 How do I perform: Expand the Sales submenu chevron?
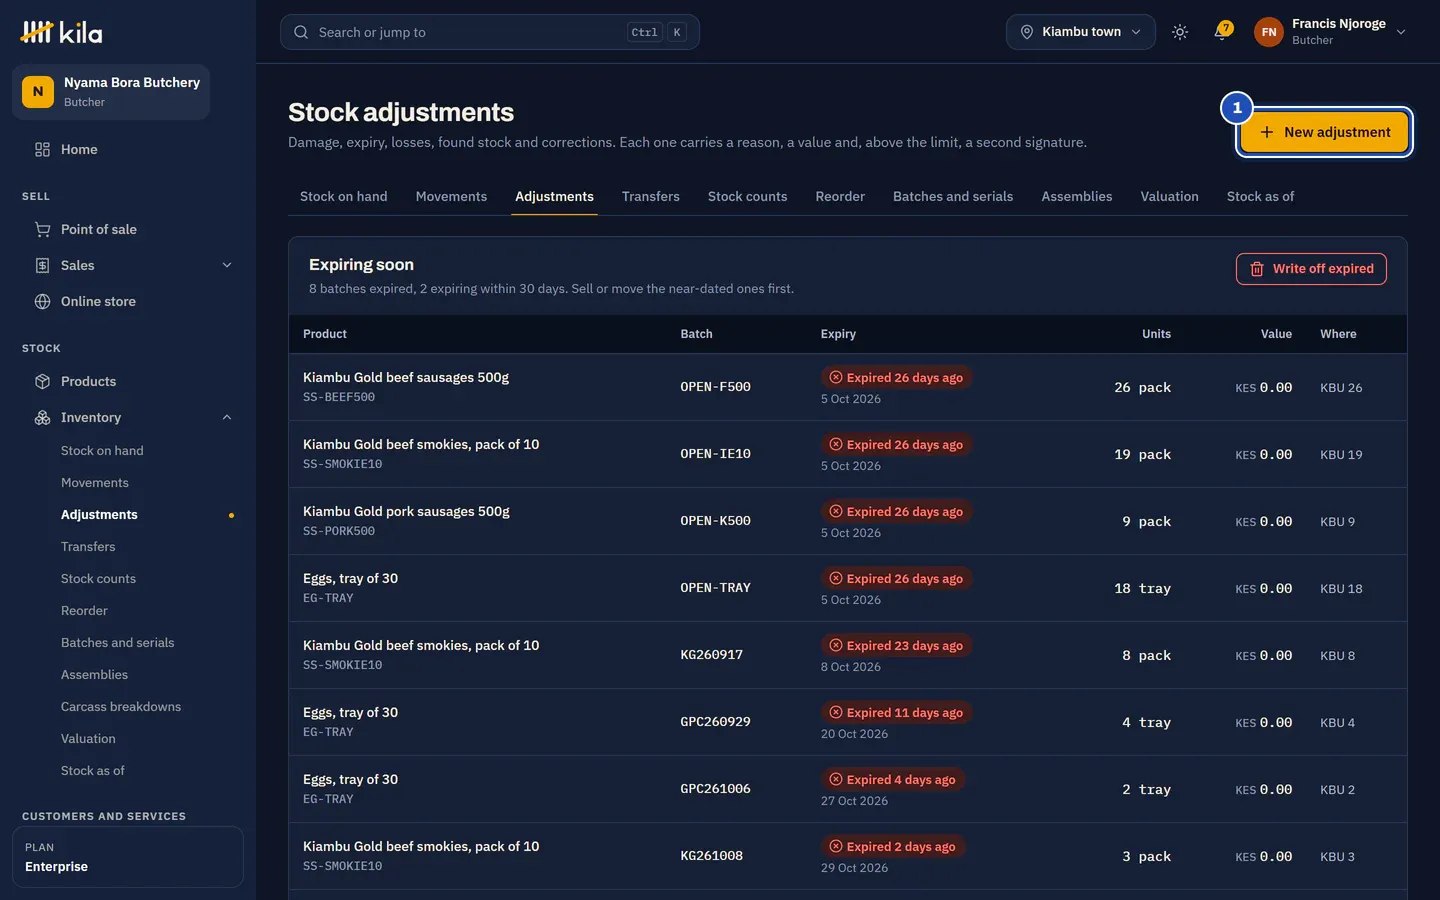pyautogui.click(x=227, y=265)
